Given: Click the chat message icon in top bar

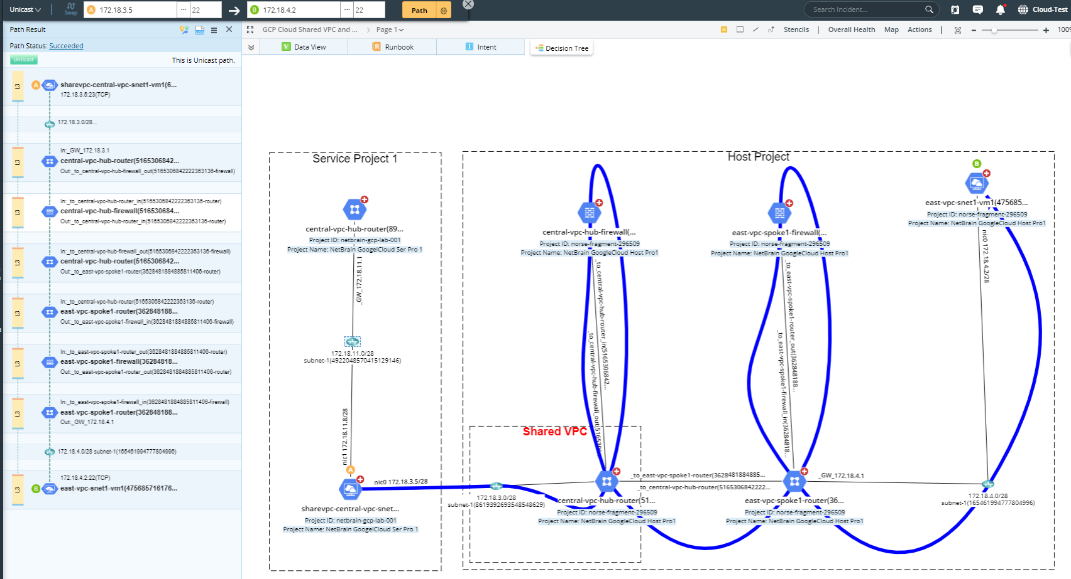Looking at the screenshot, I should (978, 10).
